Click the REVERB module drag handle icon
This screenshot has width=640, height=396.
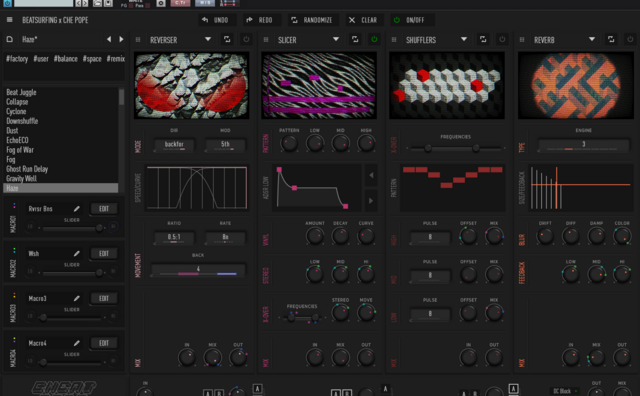click(x=522, y=40)
